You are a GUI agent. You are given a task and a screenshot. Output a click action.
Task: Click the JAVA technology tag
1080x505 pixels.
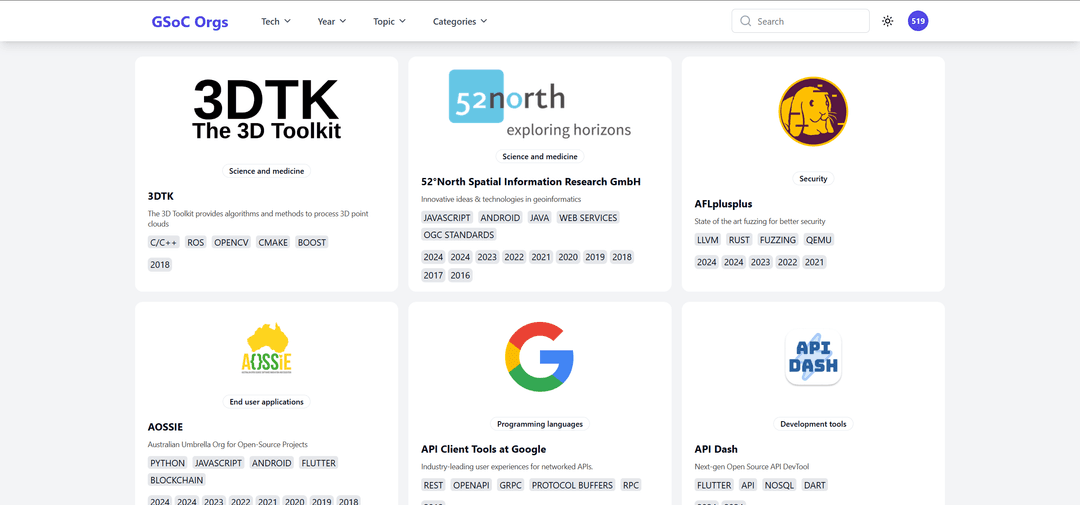click(x=539, y=218)
